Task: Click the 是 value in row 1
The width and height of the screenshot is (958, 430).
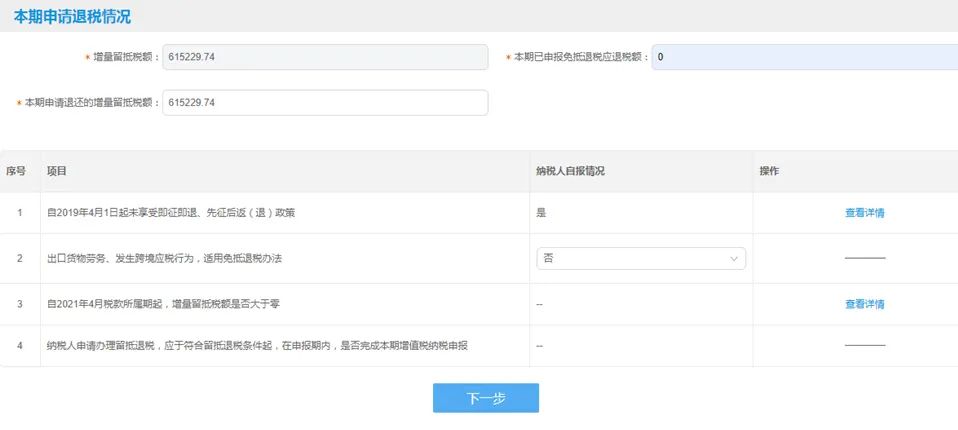Action: 541,213
